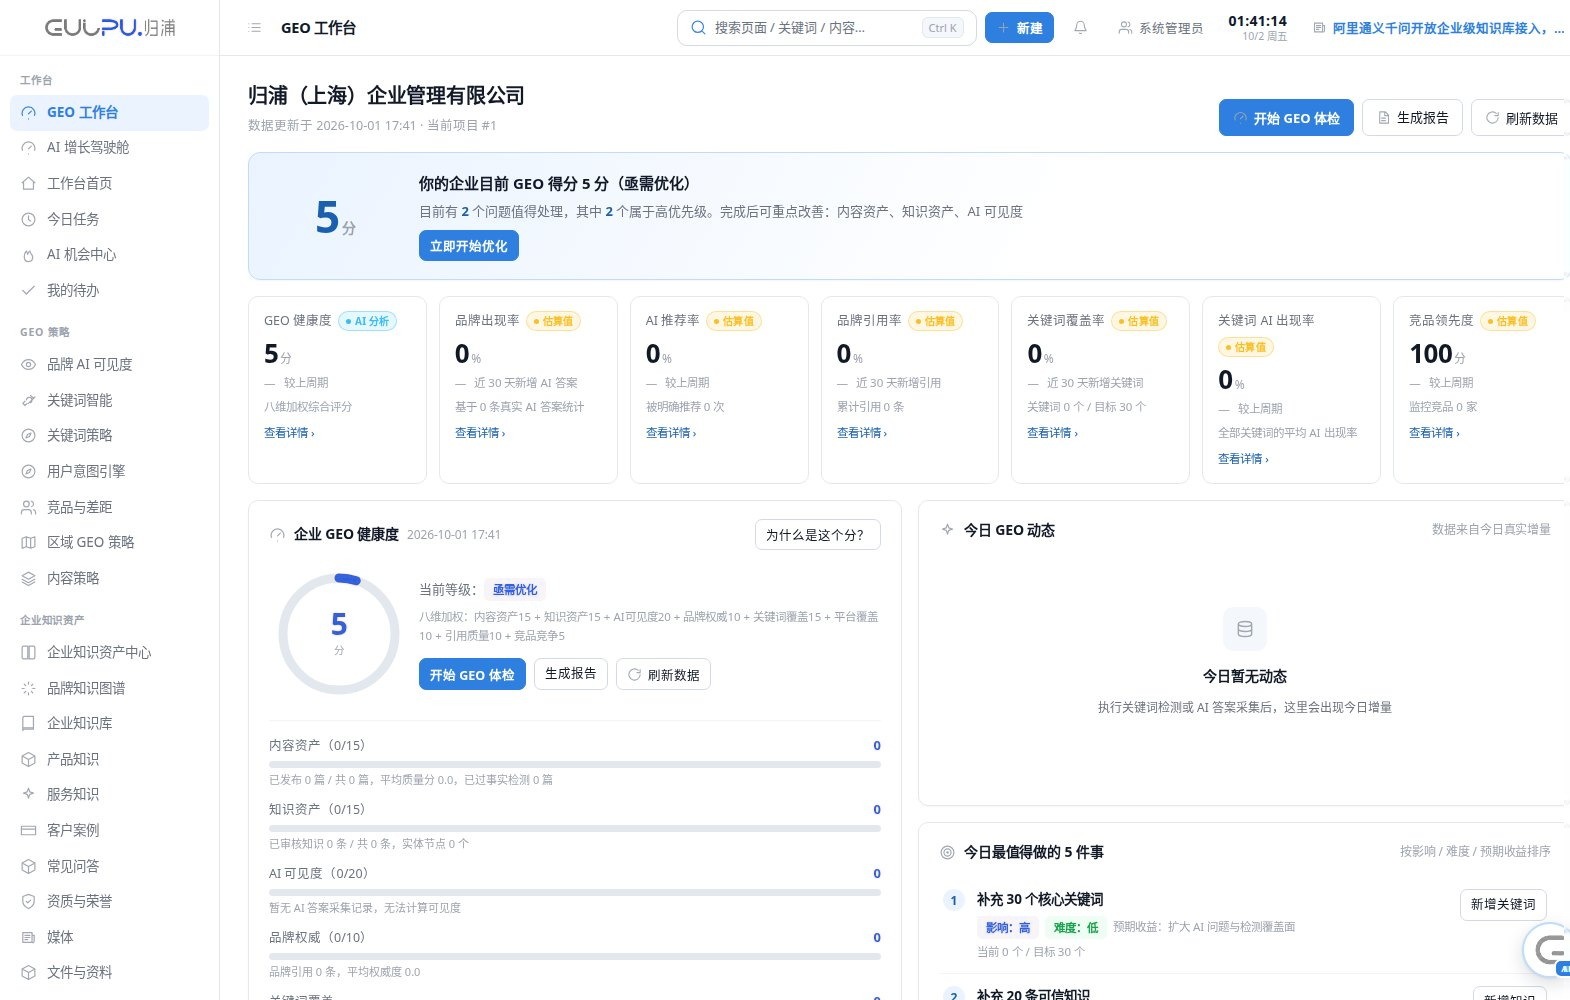1570x1000 pixels.
Task: Click the 文件与资料 icon
Action: 28,972
